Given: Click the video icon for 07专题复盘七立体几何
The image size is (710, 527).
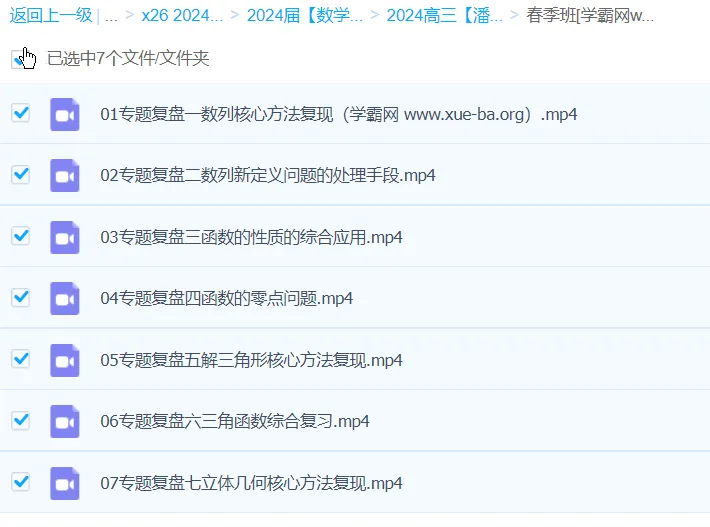Looking at the screenshot, I should tap(65, 483).
